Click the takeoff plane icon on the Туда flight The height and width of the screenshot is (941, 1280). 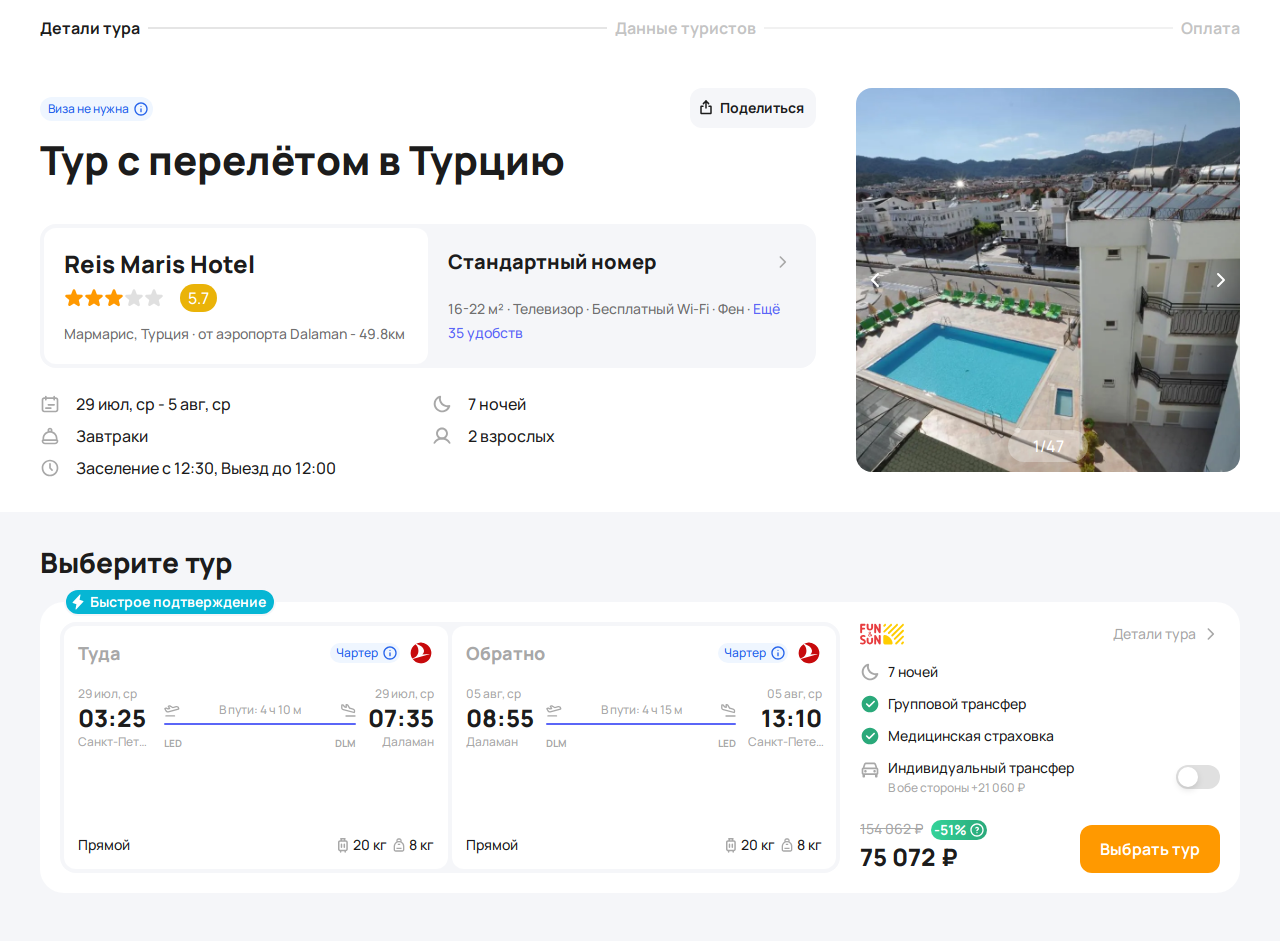click(x=172, y=710)
